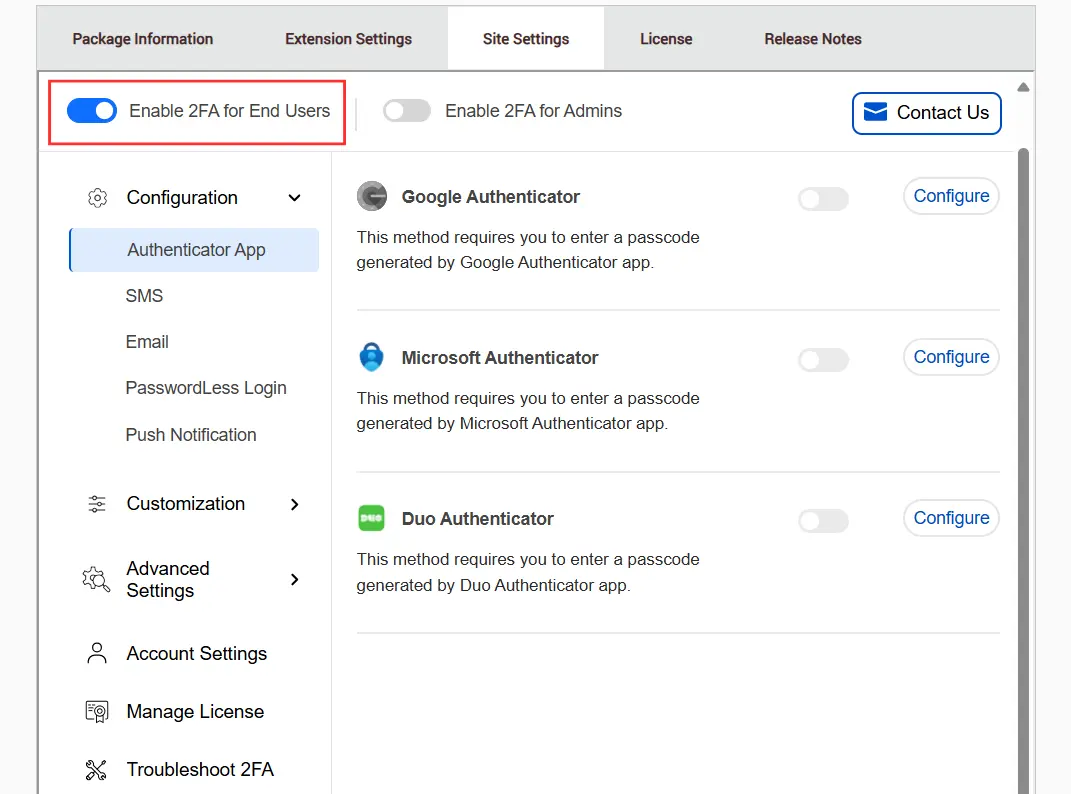Viewport: 1071px width, 794px height.
Task: Click the Google Authenticator heading text
Action: pyautogui.click(x=490, y=197)
